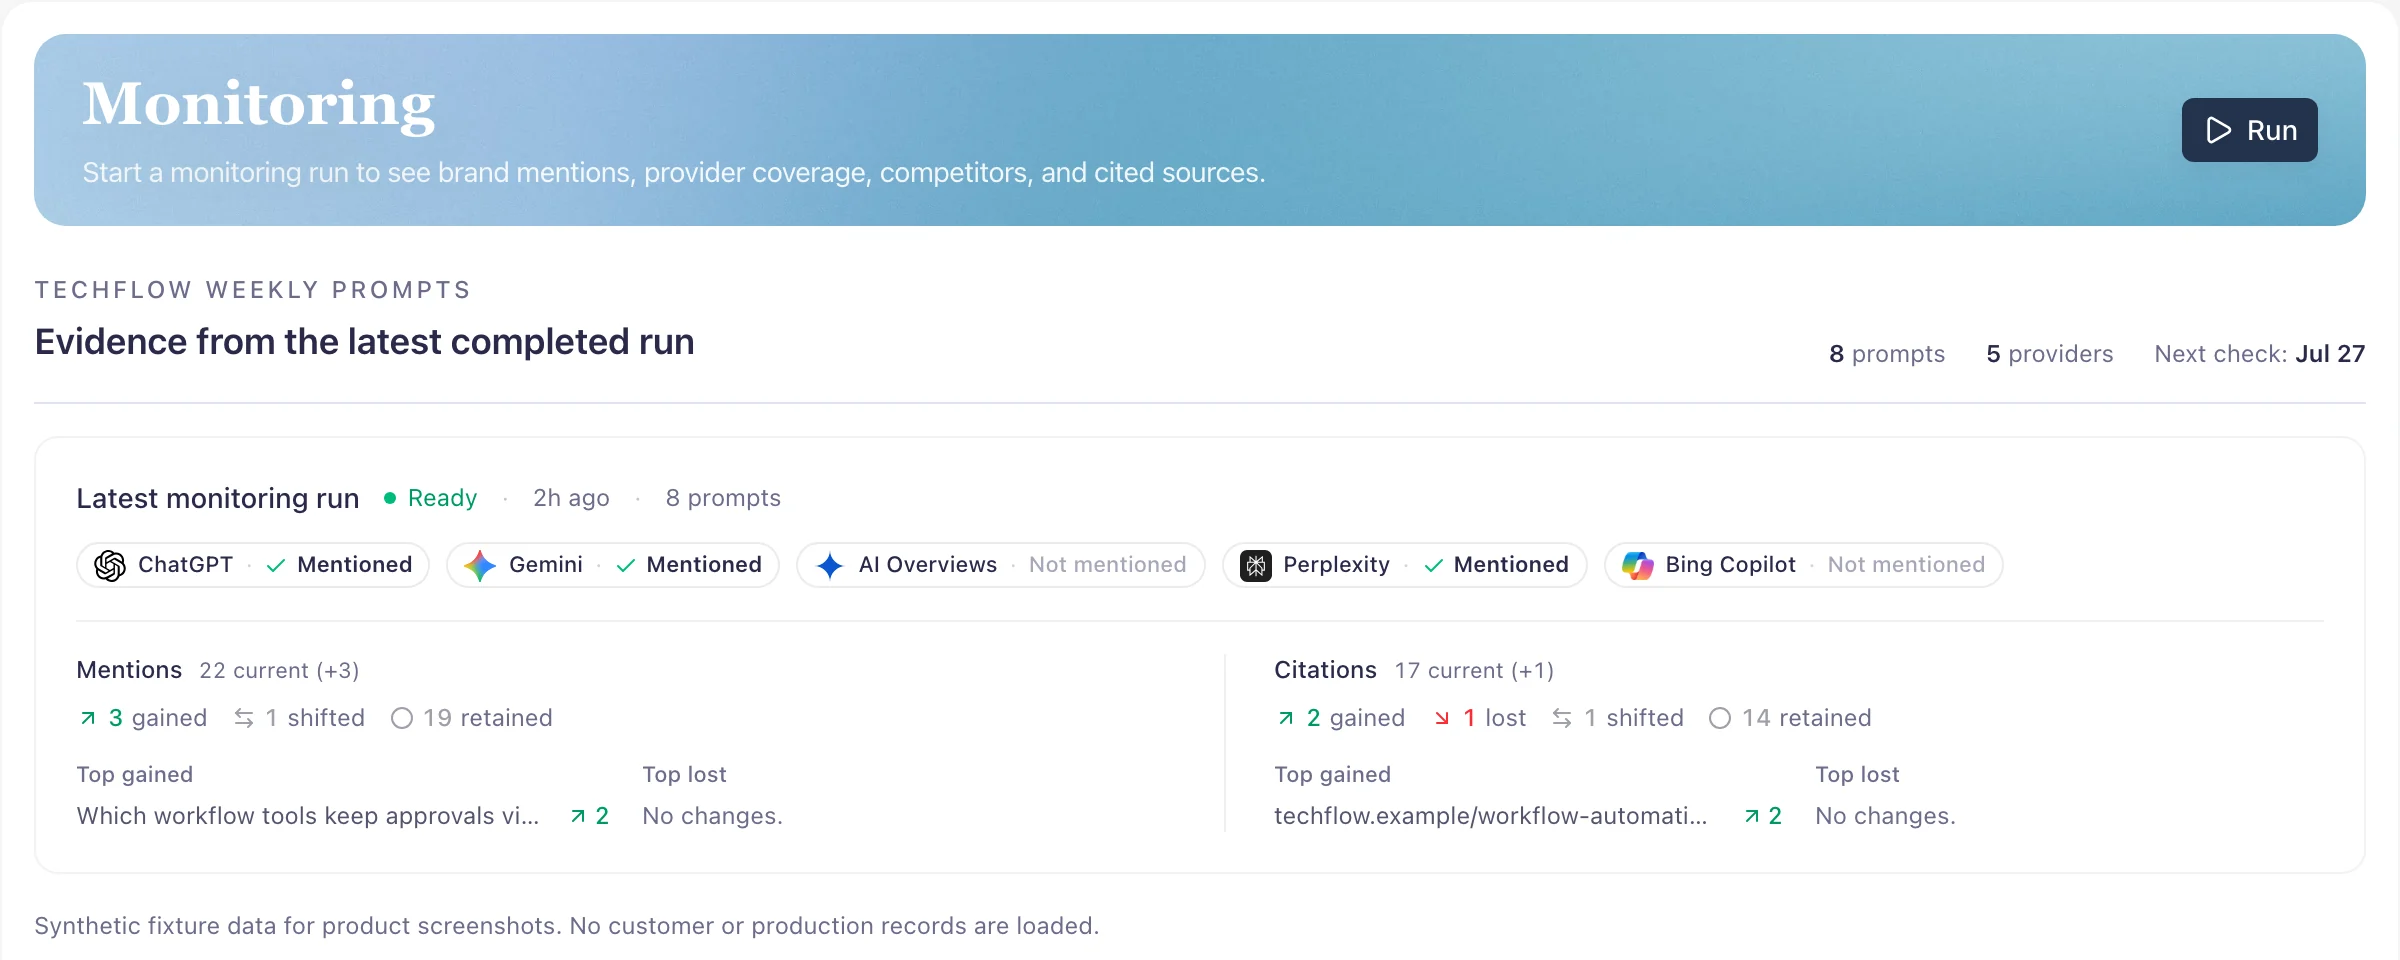Click the Citations shifted arrows icon
The image size is (2400, 960).
coord(1562,718)
